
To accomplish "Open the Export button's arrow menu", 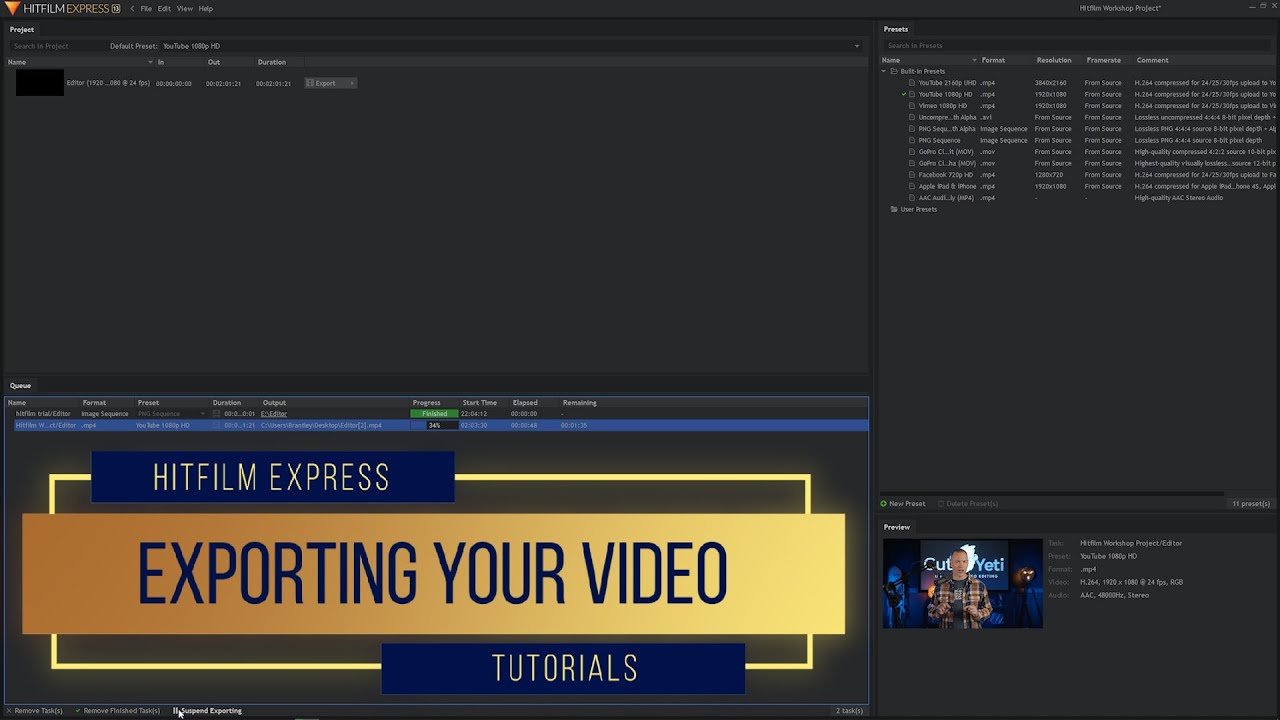I will [352, 83].
